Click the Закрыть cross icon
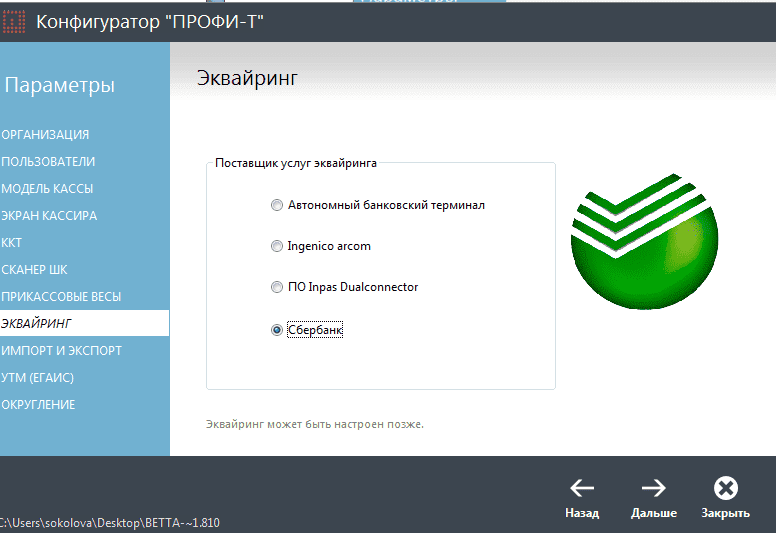The height and width of the screenshot is (533, 776). click(726, 488)
